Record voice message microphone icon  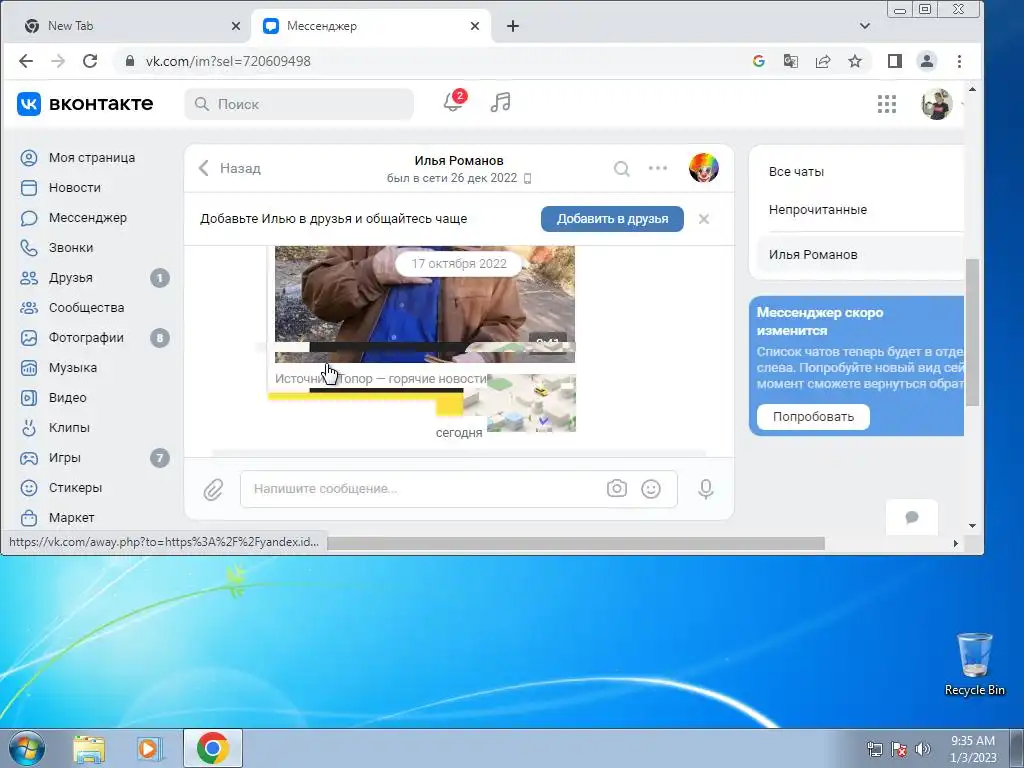[705, 489]
